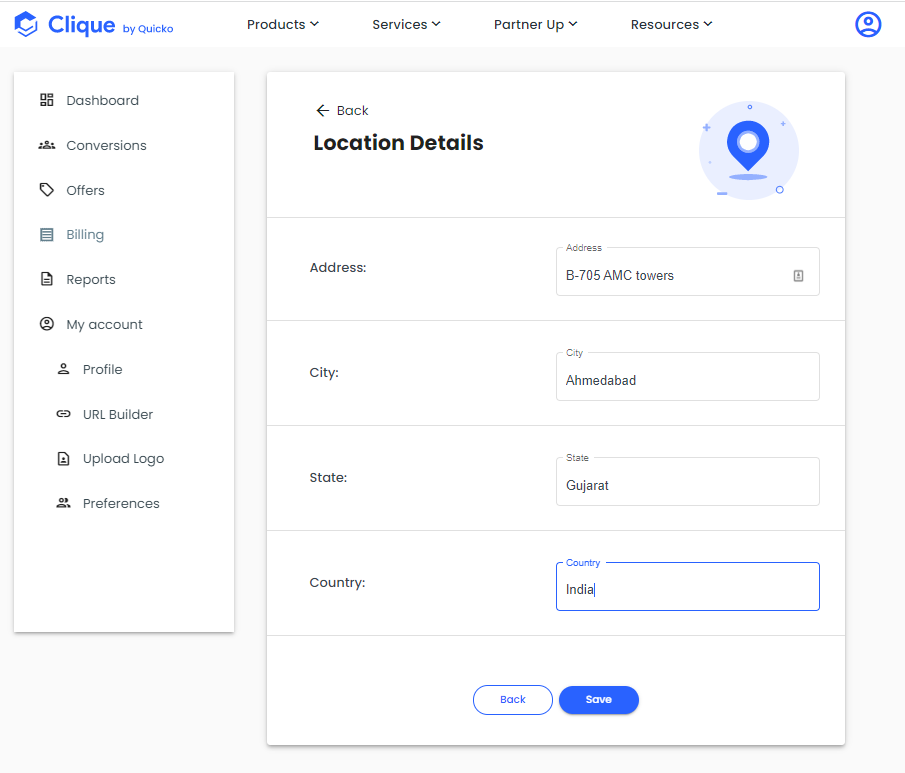905x773 pixels.
Task: Click the Back link text at top
Action: tap(352, 110)
